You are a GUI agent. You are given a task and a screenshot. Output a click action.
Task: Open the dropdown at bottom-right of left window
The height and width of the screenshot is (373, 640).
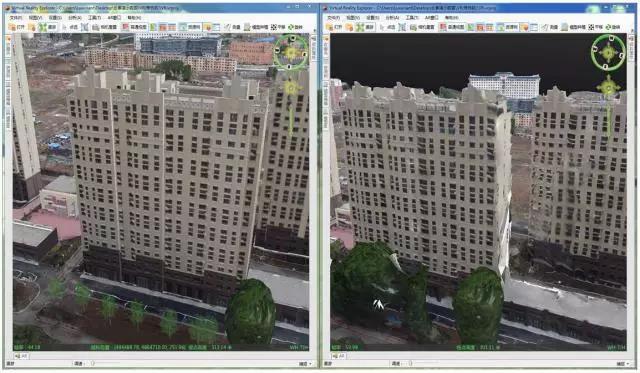305,364
